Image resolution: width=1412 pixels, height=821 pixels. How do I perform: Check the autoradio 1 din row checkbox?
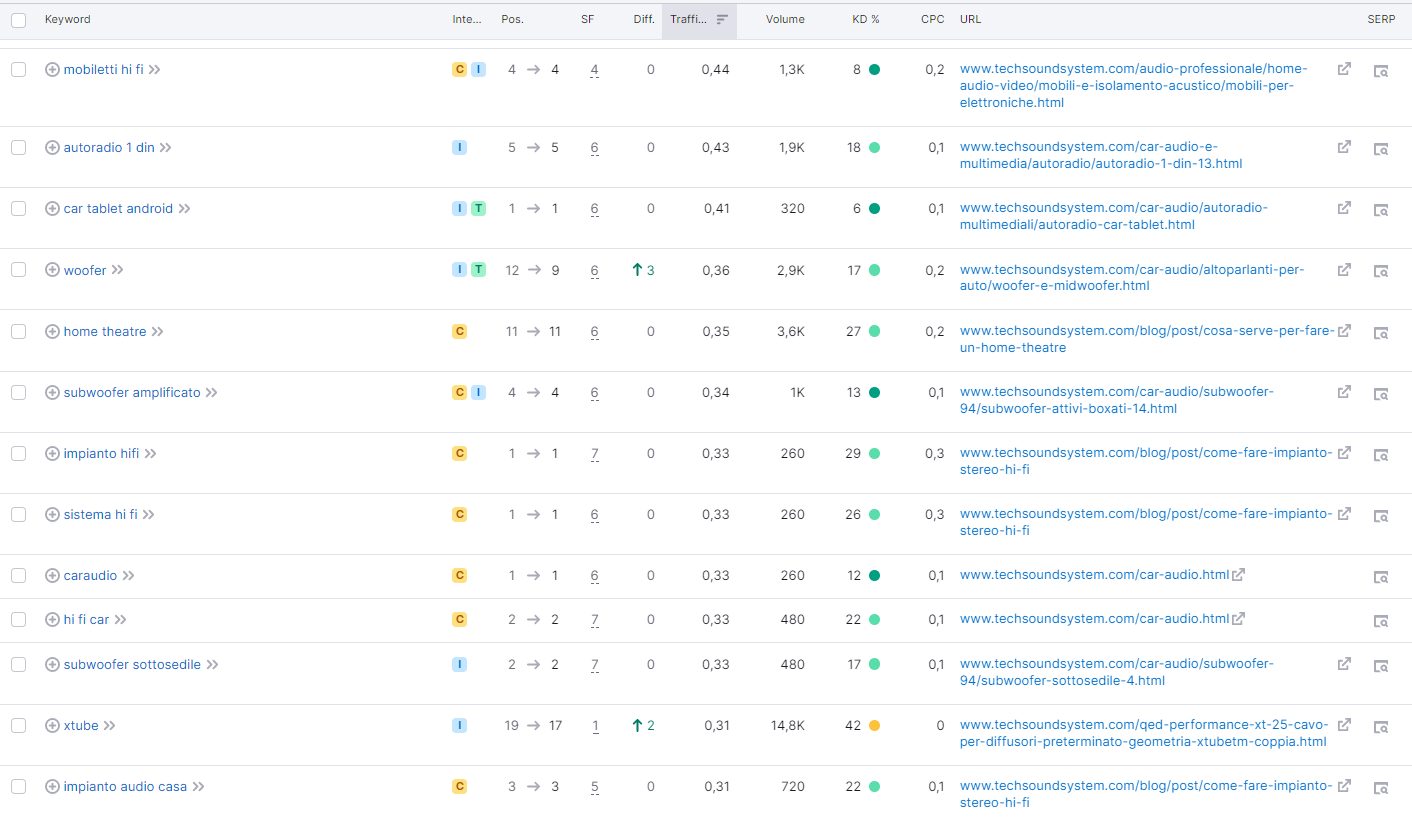tap(18, 147)
